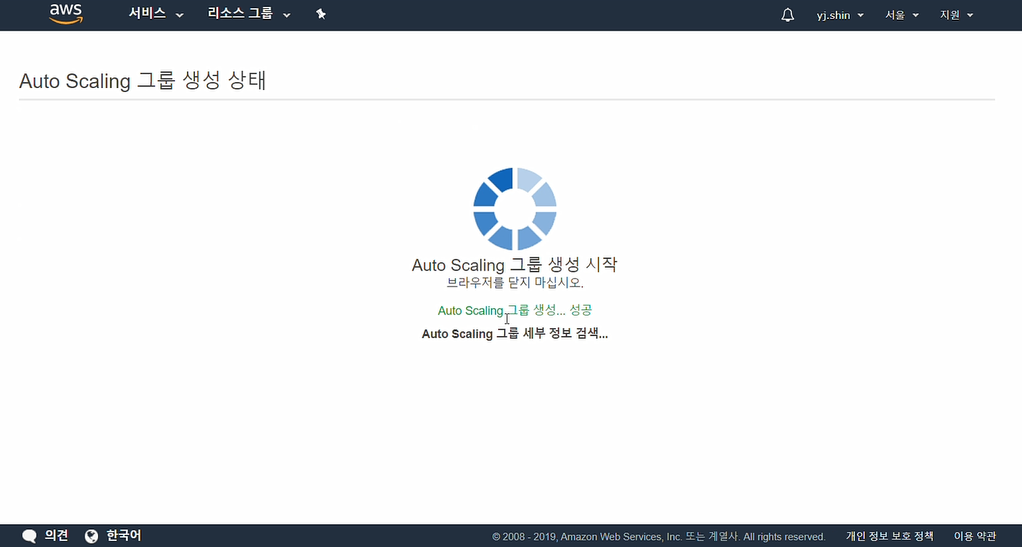Open the 서울 region selector
This screenshot has width=1022, height=547.
pos(901,15)
